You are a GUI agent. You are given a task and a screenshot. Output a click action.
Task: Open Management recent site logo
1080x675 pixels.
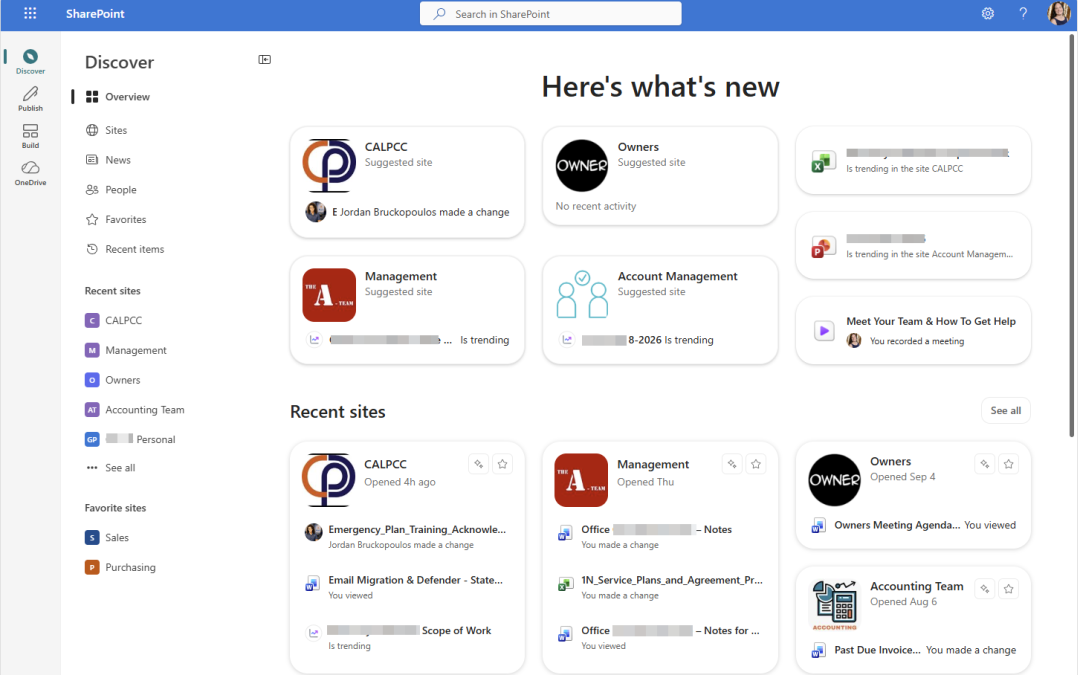(581, 480)
